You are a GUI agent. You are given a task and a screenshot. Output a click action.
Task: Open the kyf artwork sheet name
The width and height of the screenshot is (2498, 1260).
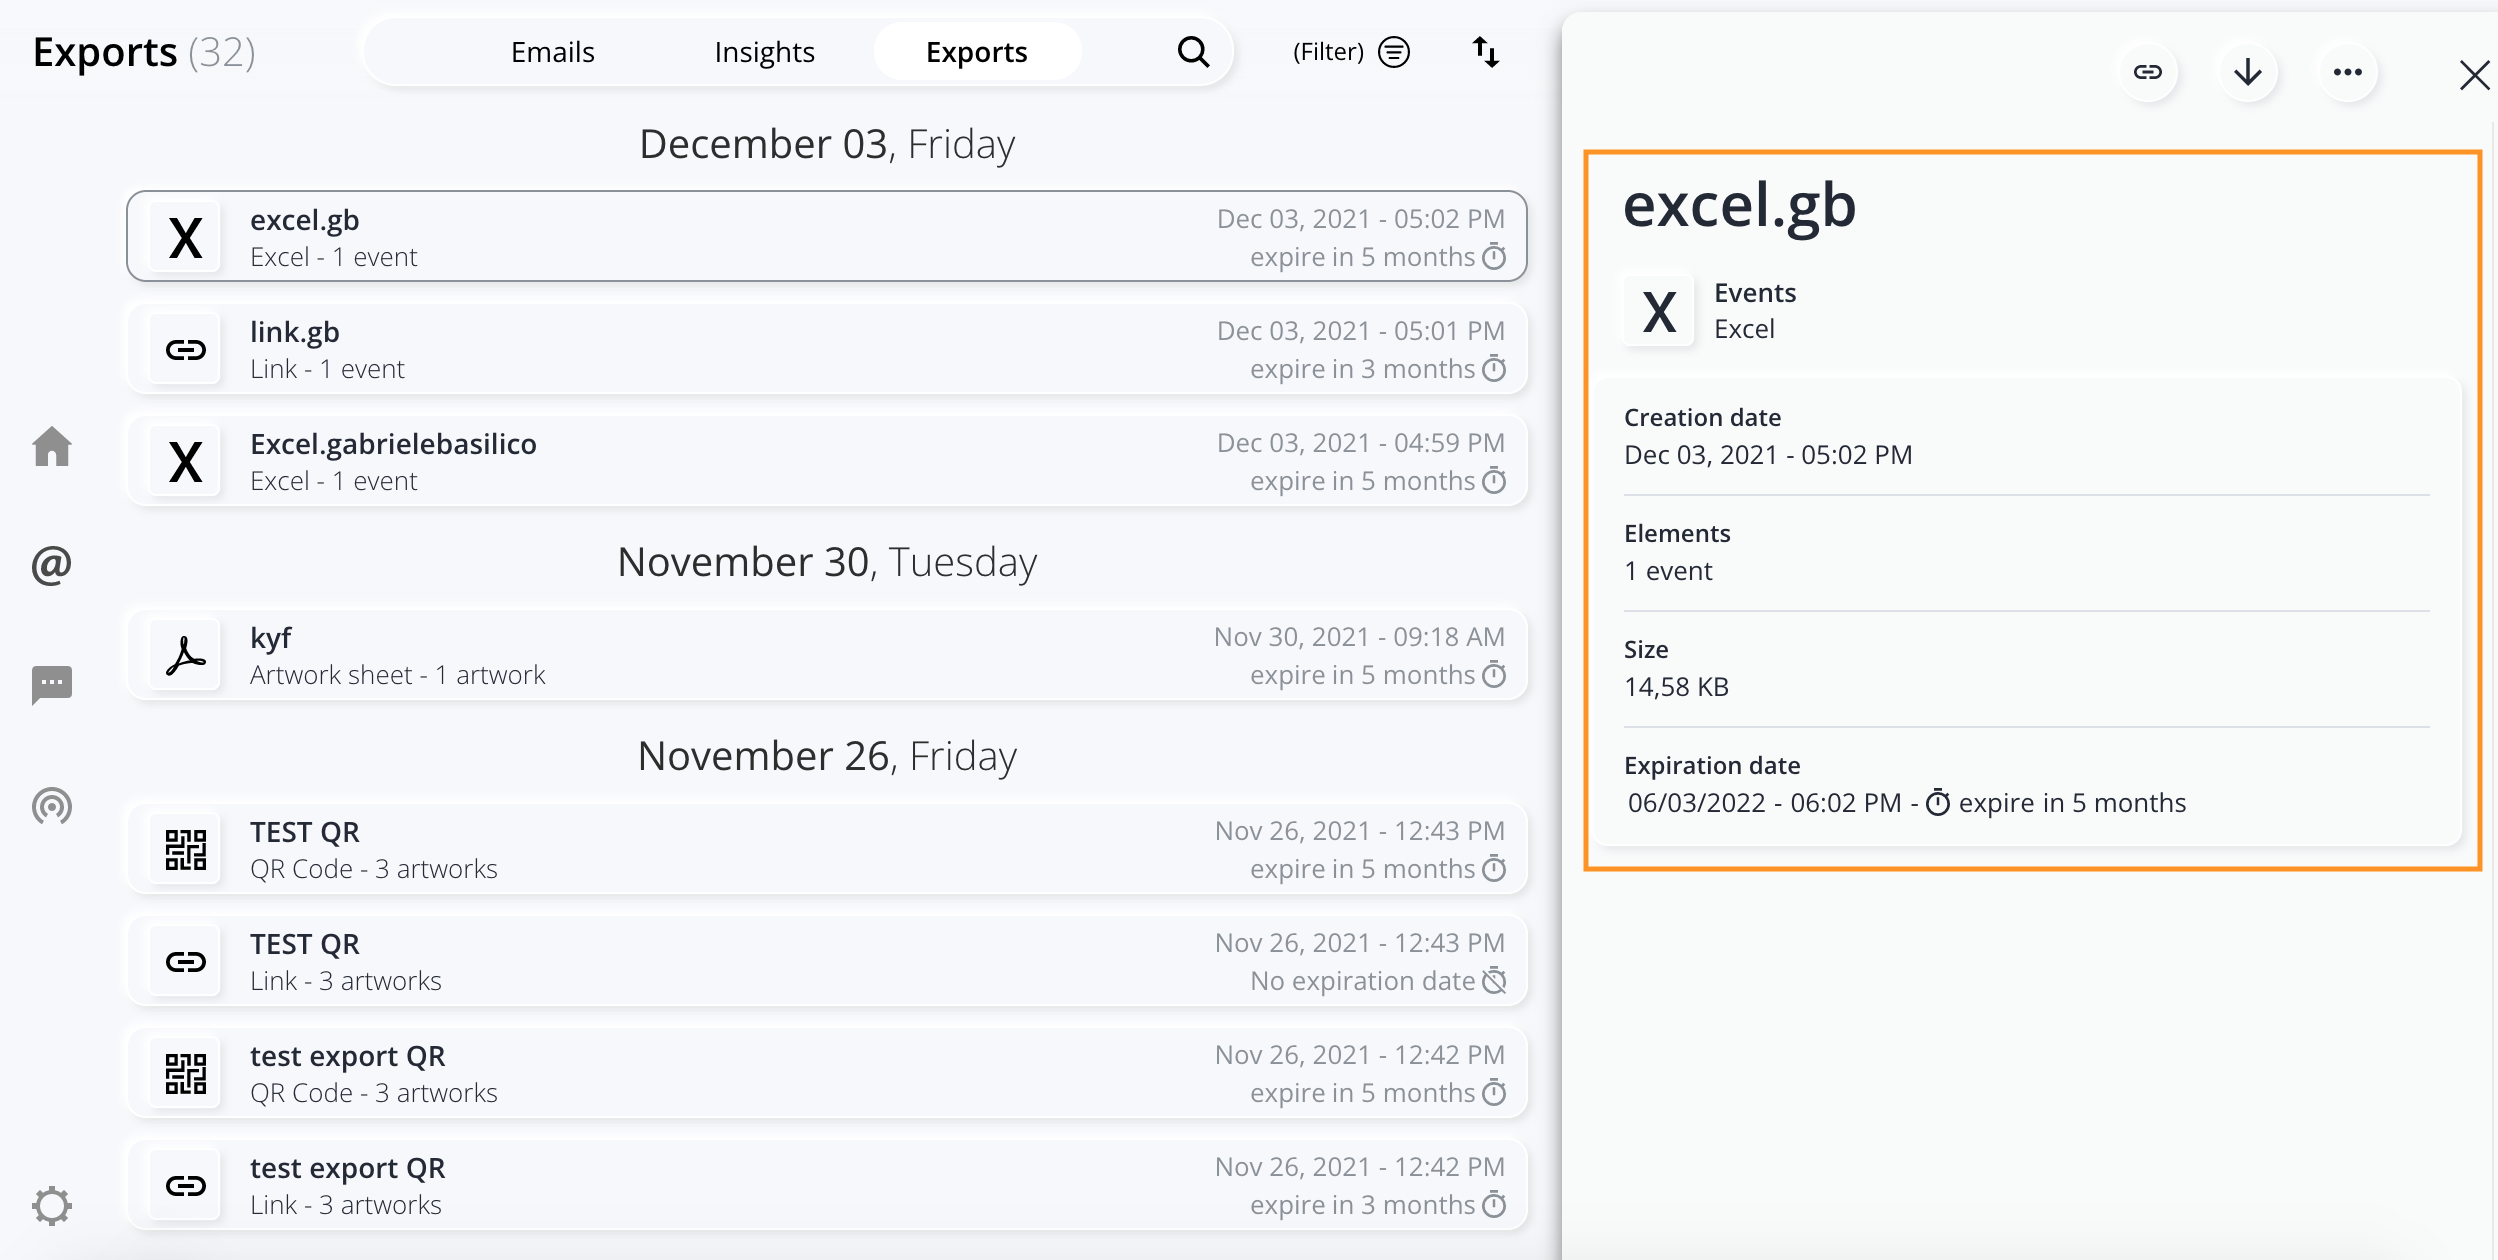[x=271, y=638]
